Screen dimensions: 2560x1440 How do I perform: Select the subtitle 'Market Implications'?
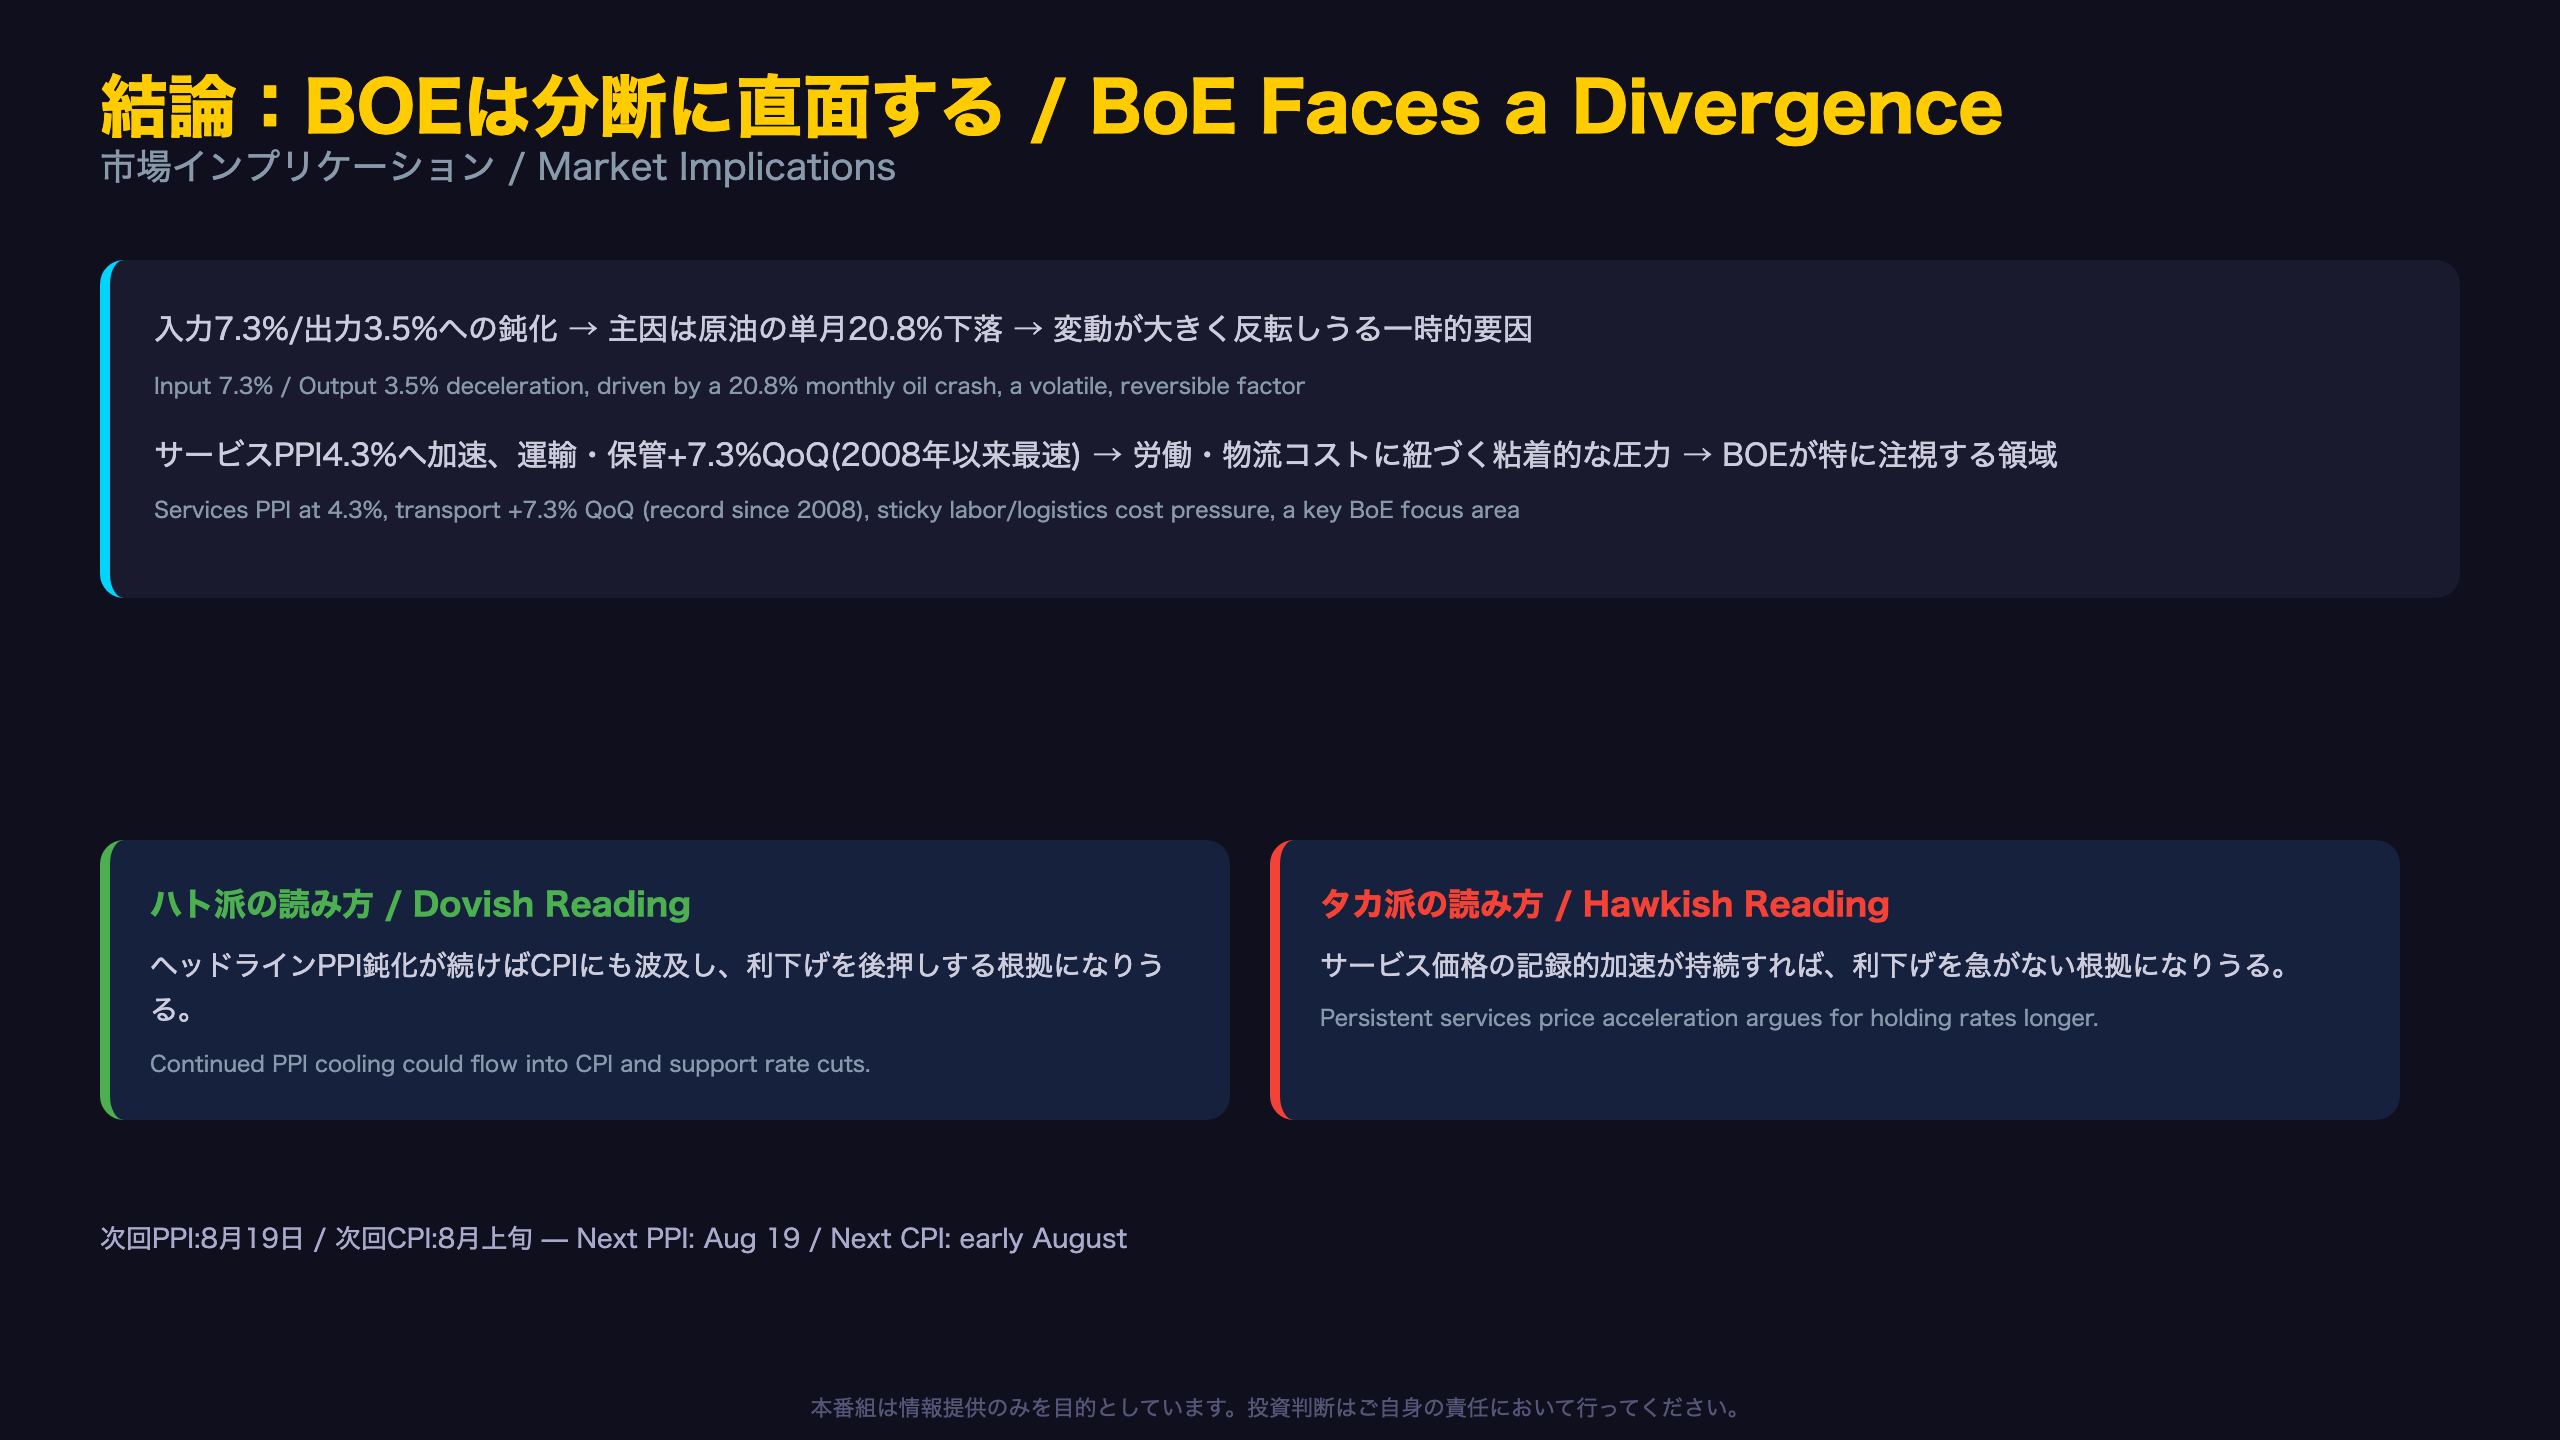pos(716,167)
